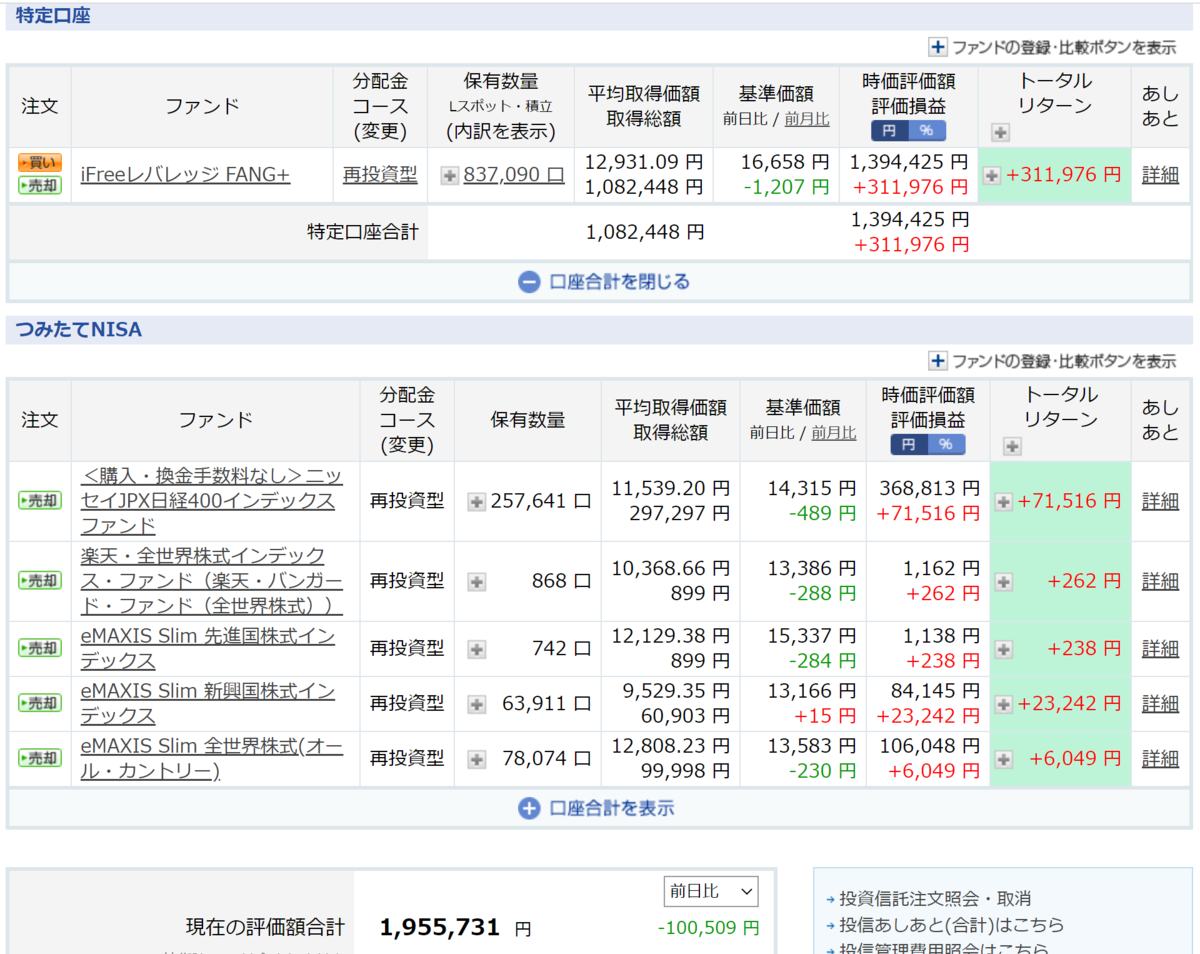The width and height of the screenshot is (1200, 954).
Task: Open the 前日比 dropdown near total valuation
Action: (x=711, y=891)
